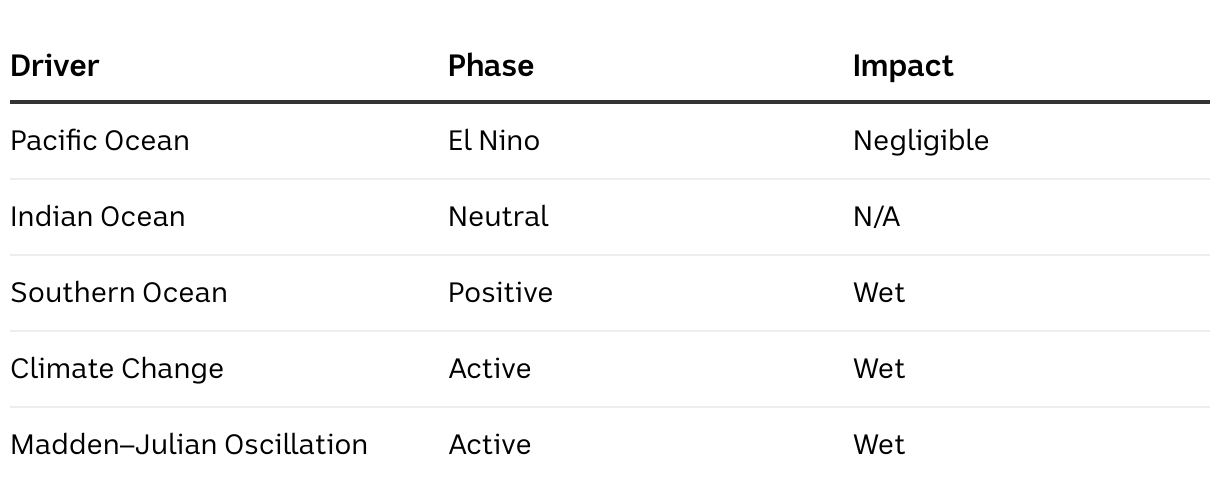Viewport: 1220px width, 492px height.
Task: Click the Positive phase cell
Action: click(x=500, y=293)
